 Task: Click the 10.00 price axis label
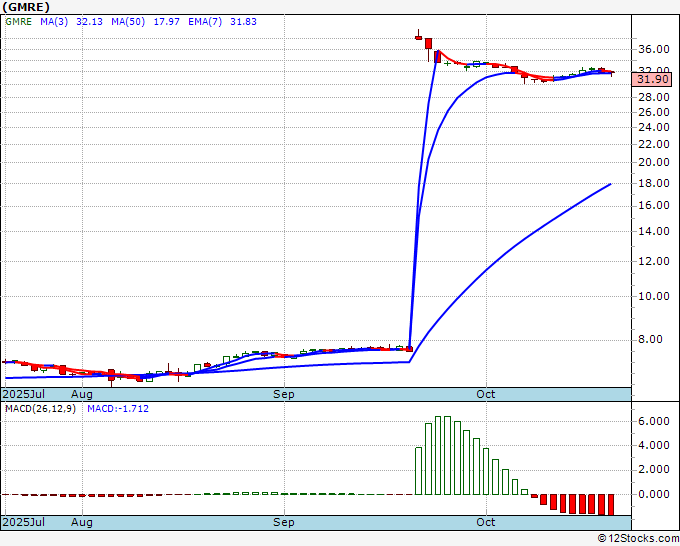pos(654,296)
